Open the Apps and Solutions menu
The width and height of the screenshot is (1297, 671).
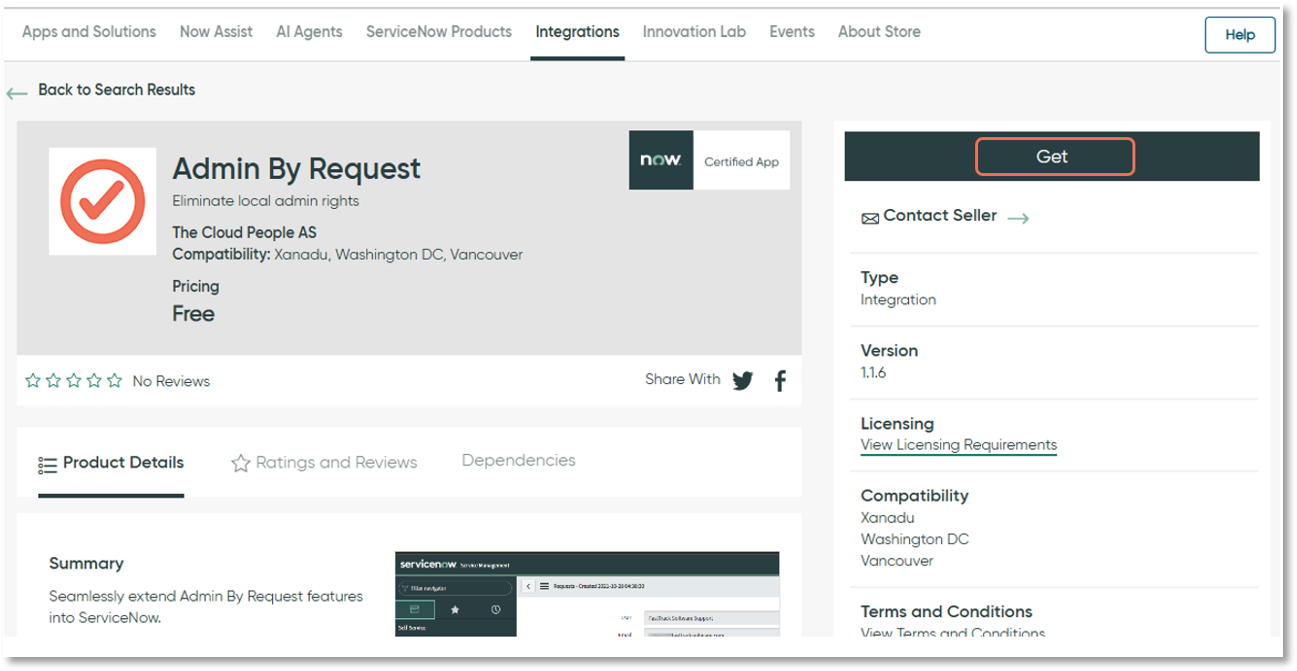[89, 32]
